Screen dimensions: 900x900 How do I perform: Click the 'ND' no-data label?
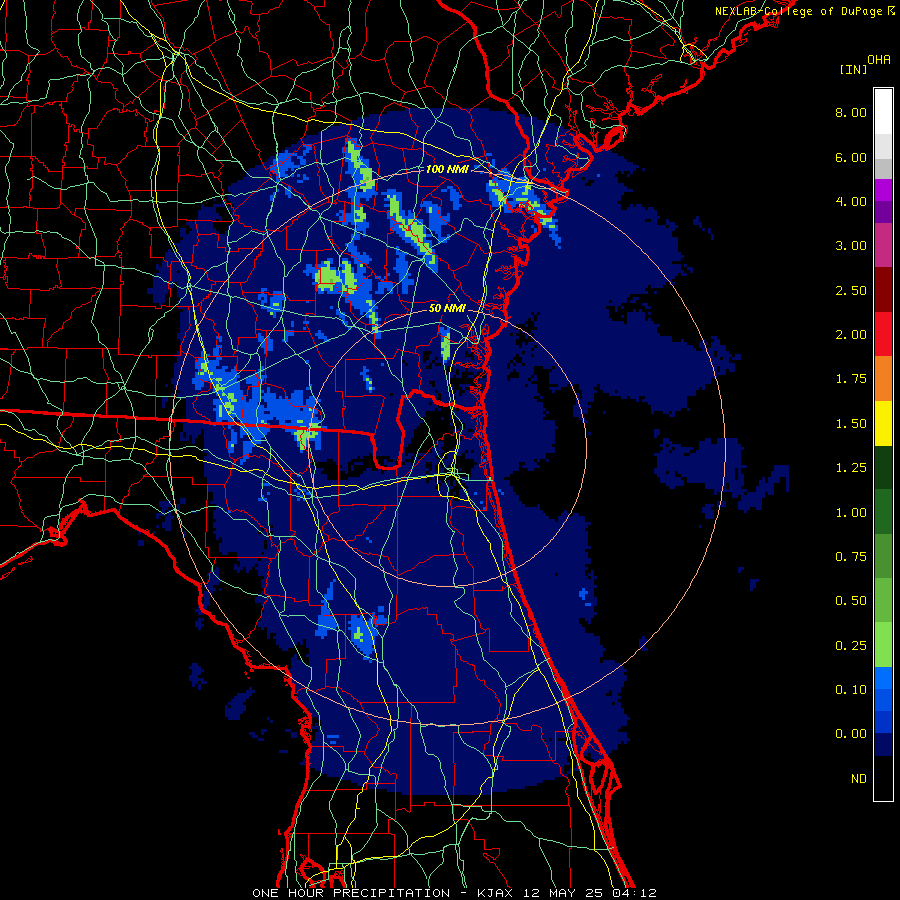pyautogui.click(x=859, y=779)
